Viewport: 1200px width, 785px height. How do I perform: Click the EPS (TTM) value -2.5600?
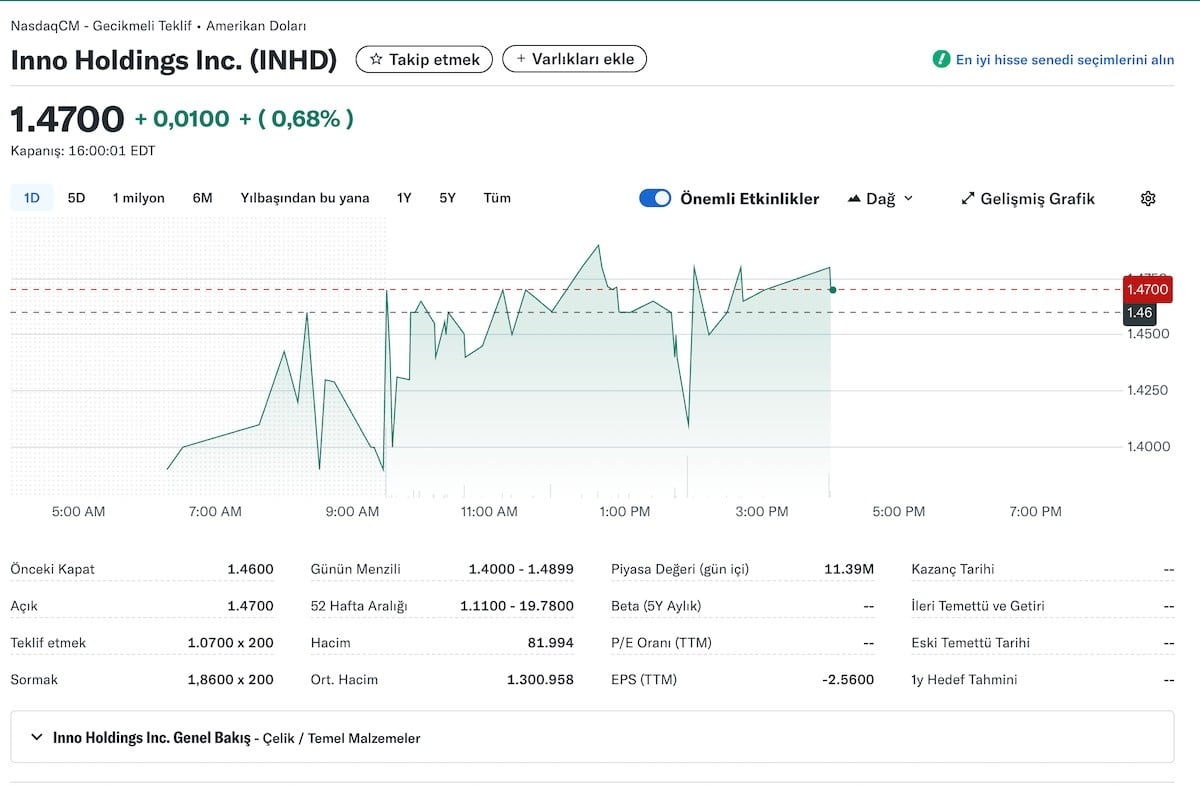(848, 680)
